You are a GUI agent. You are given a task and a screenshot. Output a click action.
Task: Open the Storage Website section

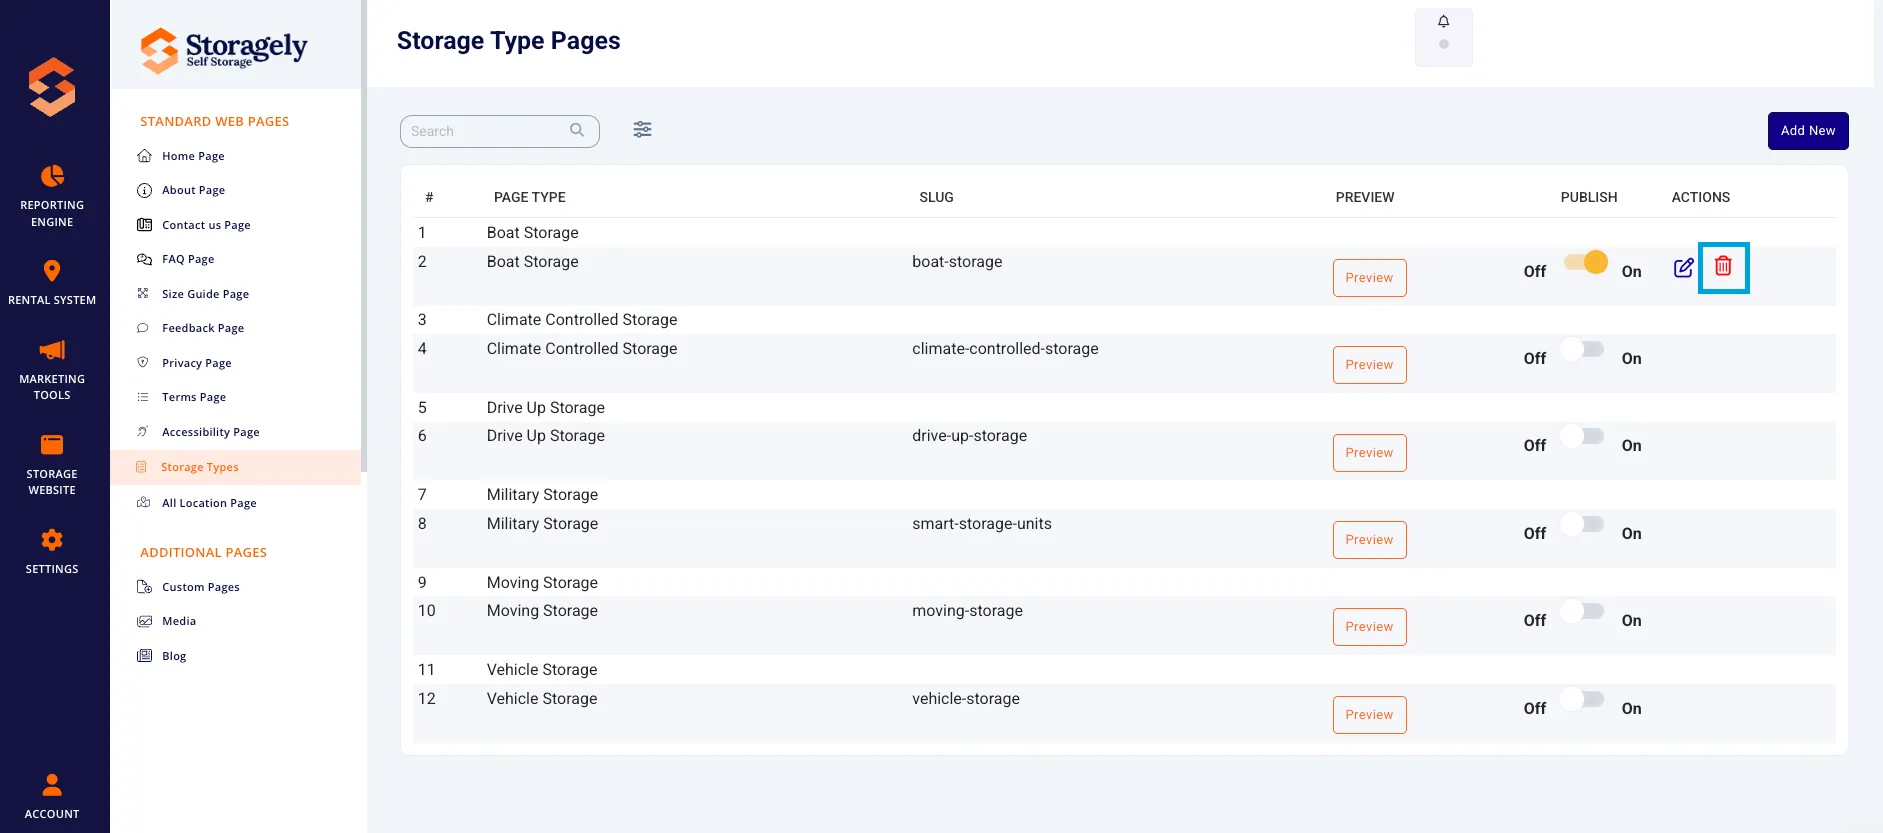pyautogui.click(x=52, y=465)
